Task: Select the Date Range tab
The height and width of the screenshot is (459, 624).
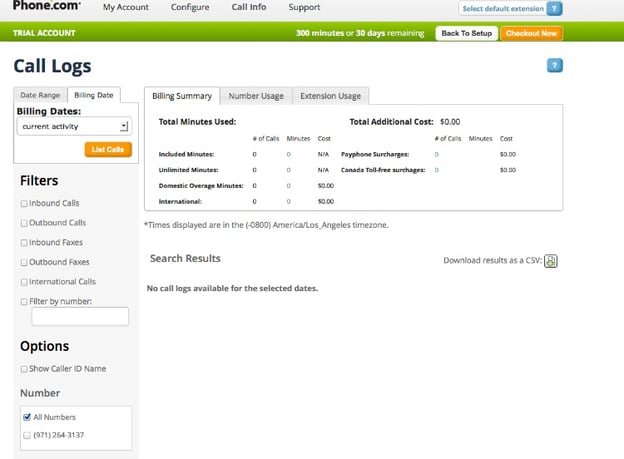Action: [41, 95]
